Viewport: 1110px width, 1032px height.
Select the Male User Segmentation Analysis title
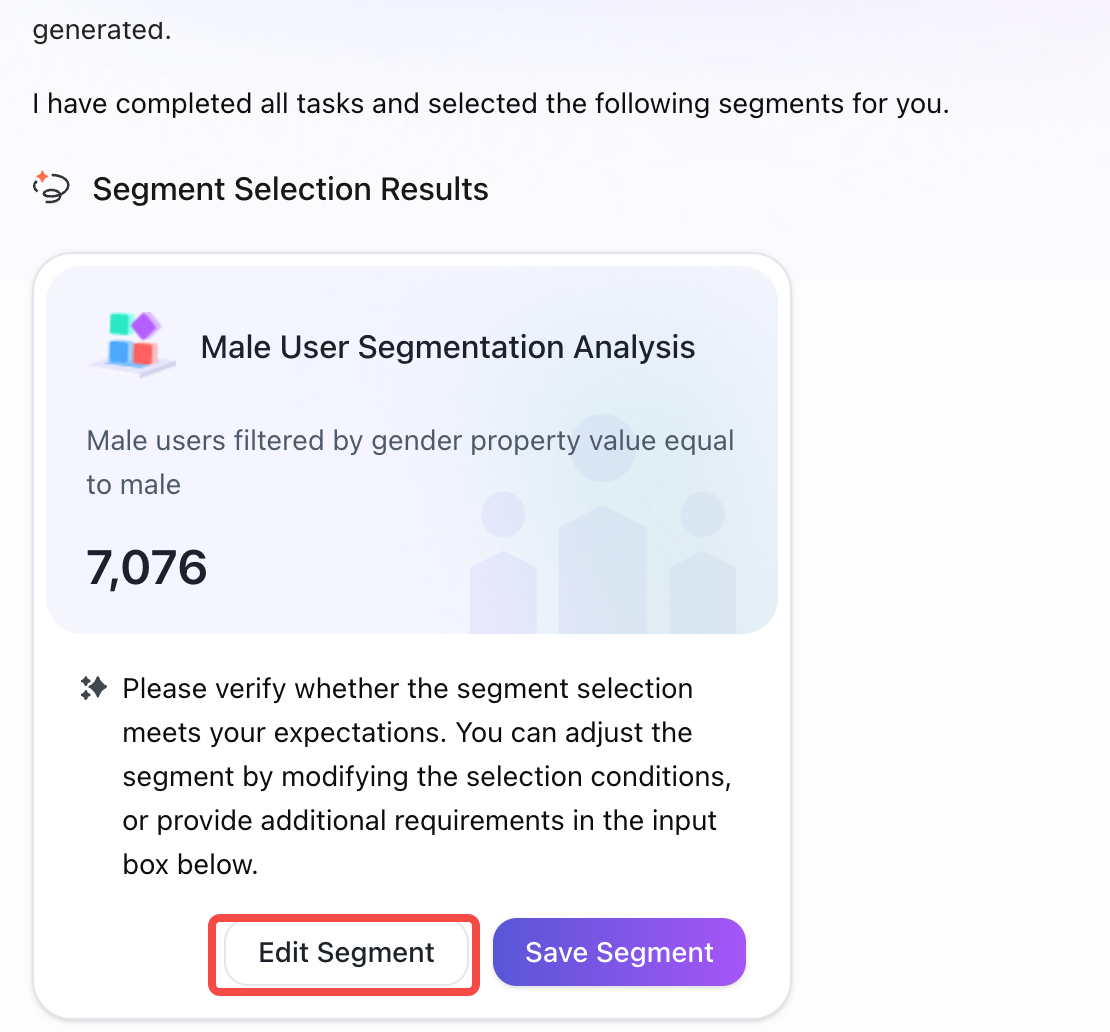click(448, 348)
